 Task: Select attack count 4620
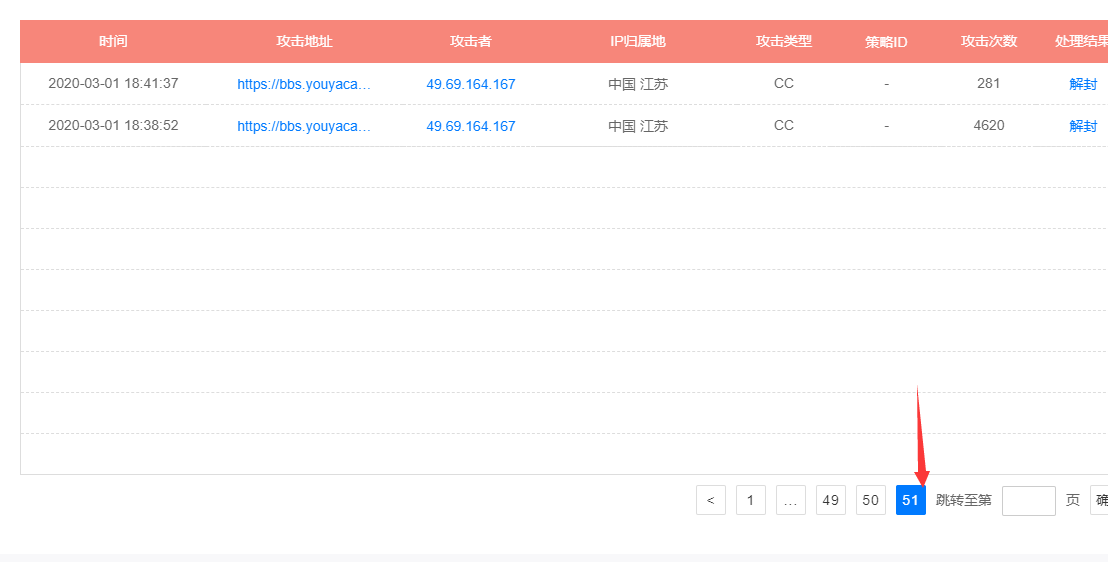click(989, 126)
